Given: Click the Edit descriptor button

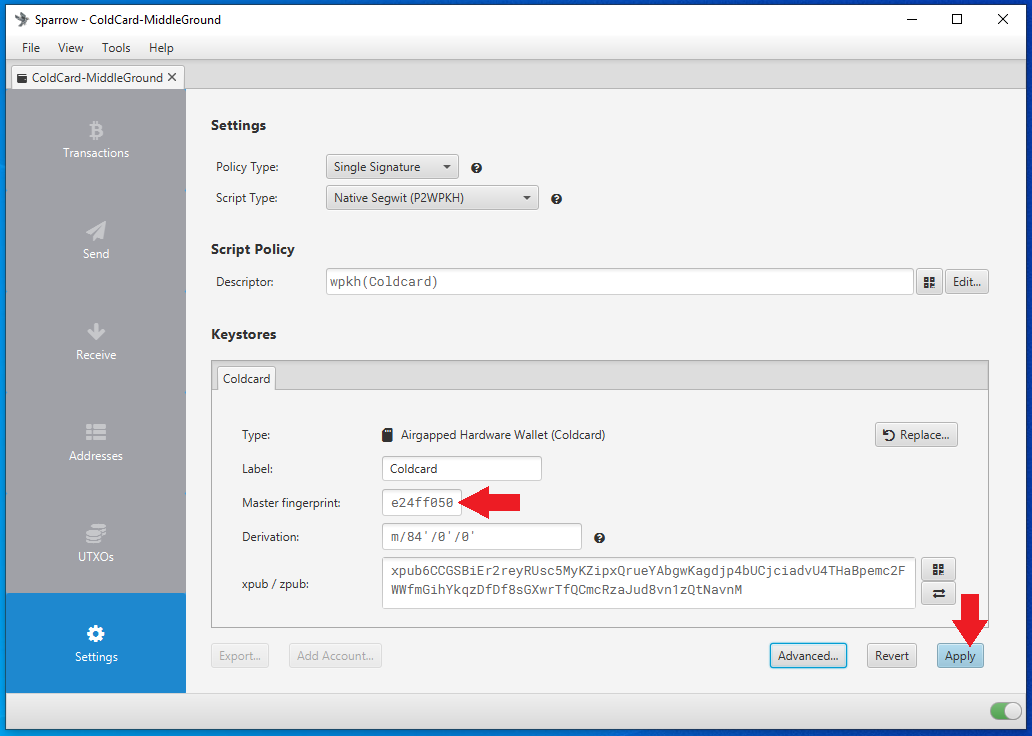Looking at the screenshot, I should pyautogui.click(x=966, y=282).
